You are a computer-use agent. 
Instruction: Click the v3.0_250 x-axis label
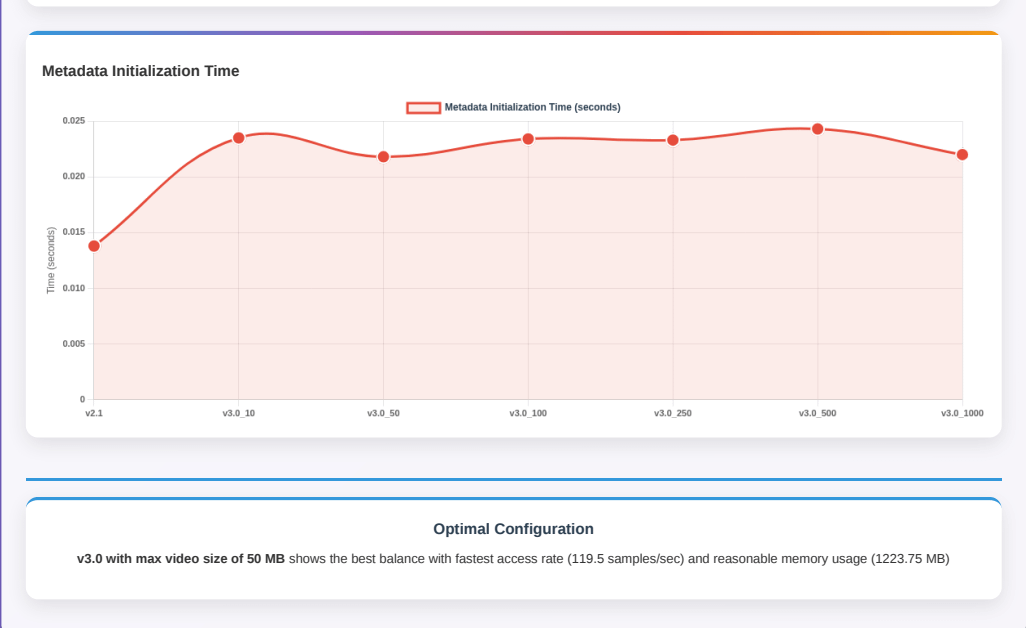[673, 413]
